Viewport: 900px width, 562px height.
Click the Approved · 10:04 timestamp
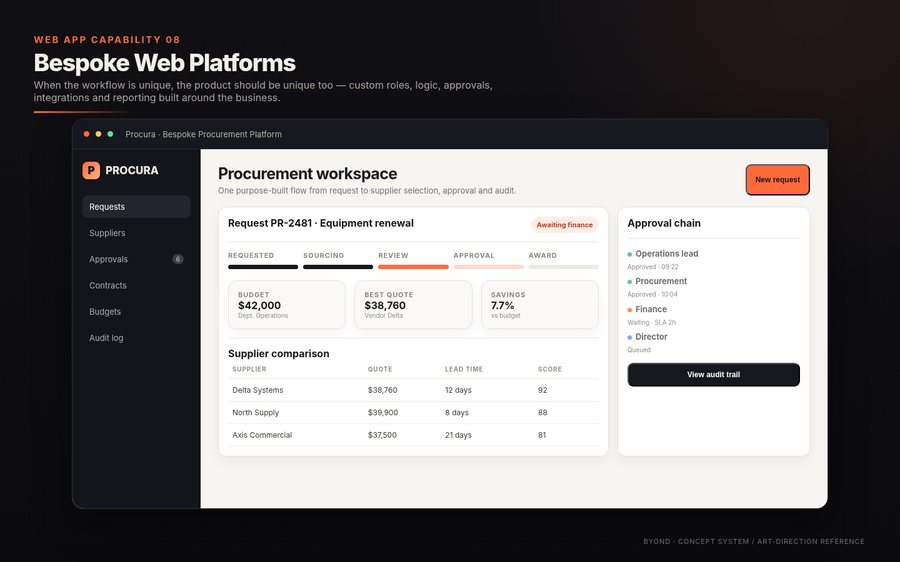(652, 294)
